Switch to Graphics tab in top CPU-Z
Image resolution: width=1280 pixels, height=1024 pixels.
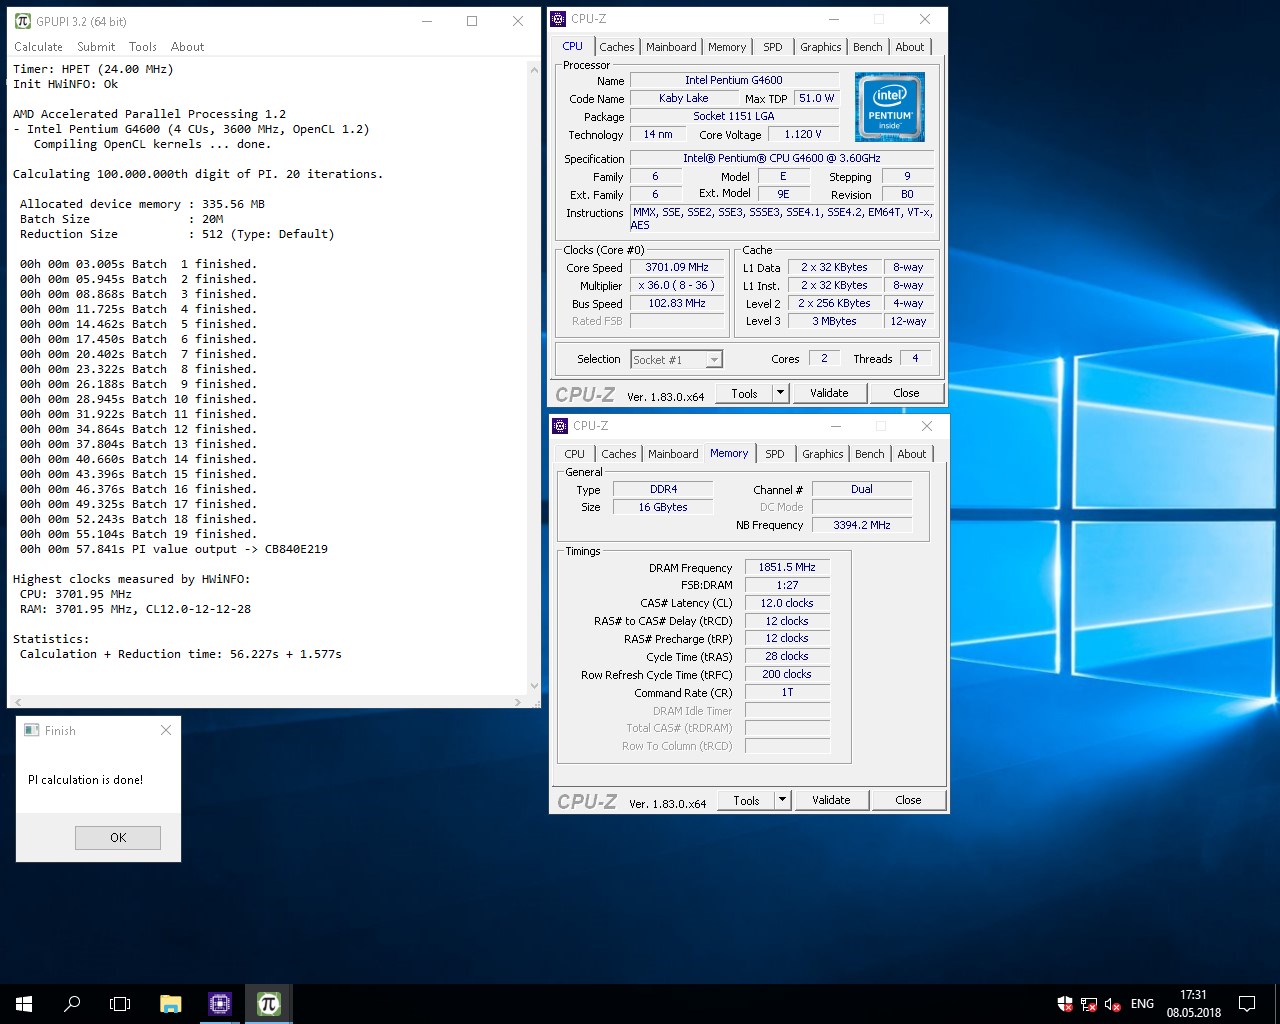pos(821,47)
